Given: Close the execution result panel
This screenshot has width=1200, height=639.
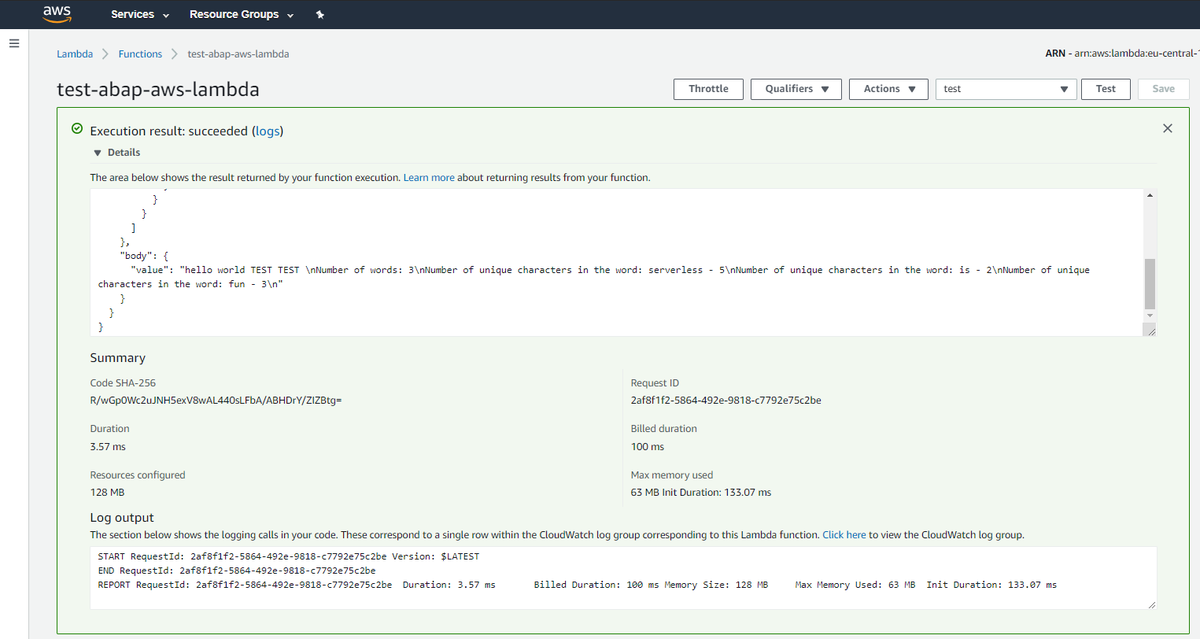Looking at the screenshot, I should [1168, 128].
